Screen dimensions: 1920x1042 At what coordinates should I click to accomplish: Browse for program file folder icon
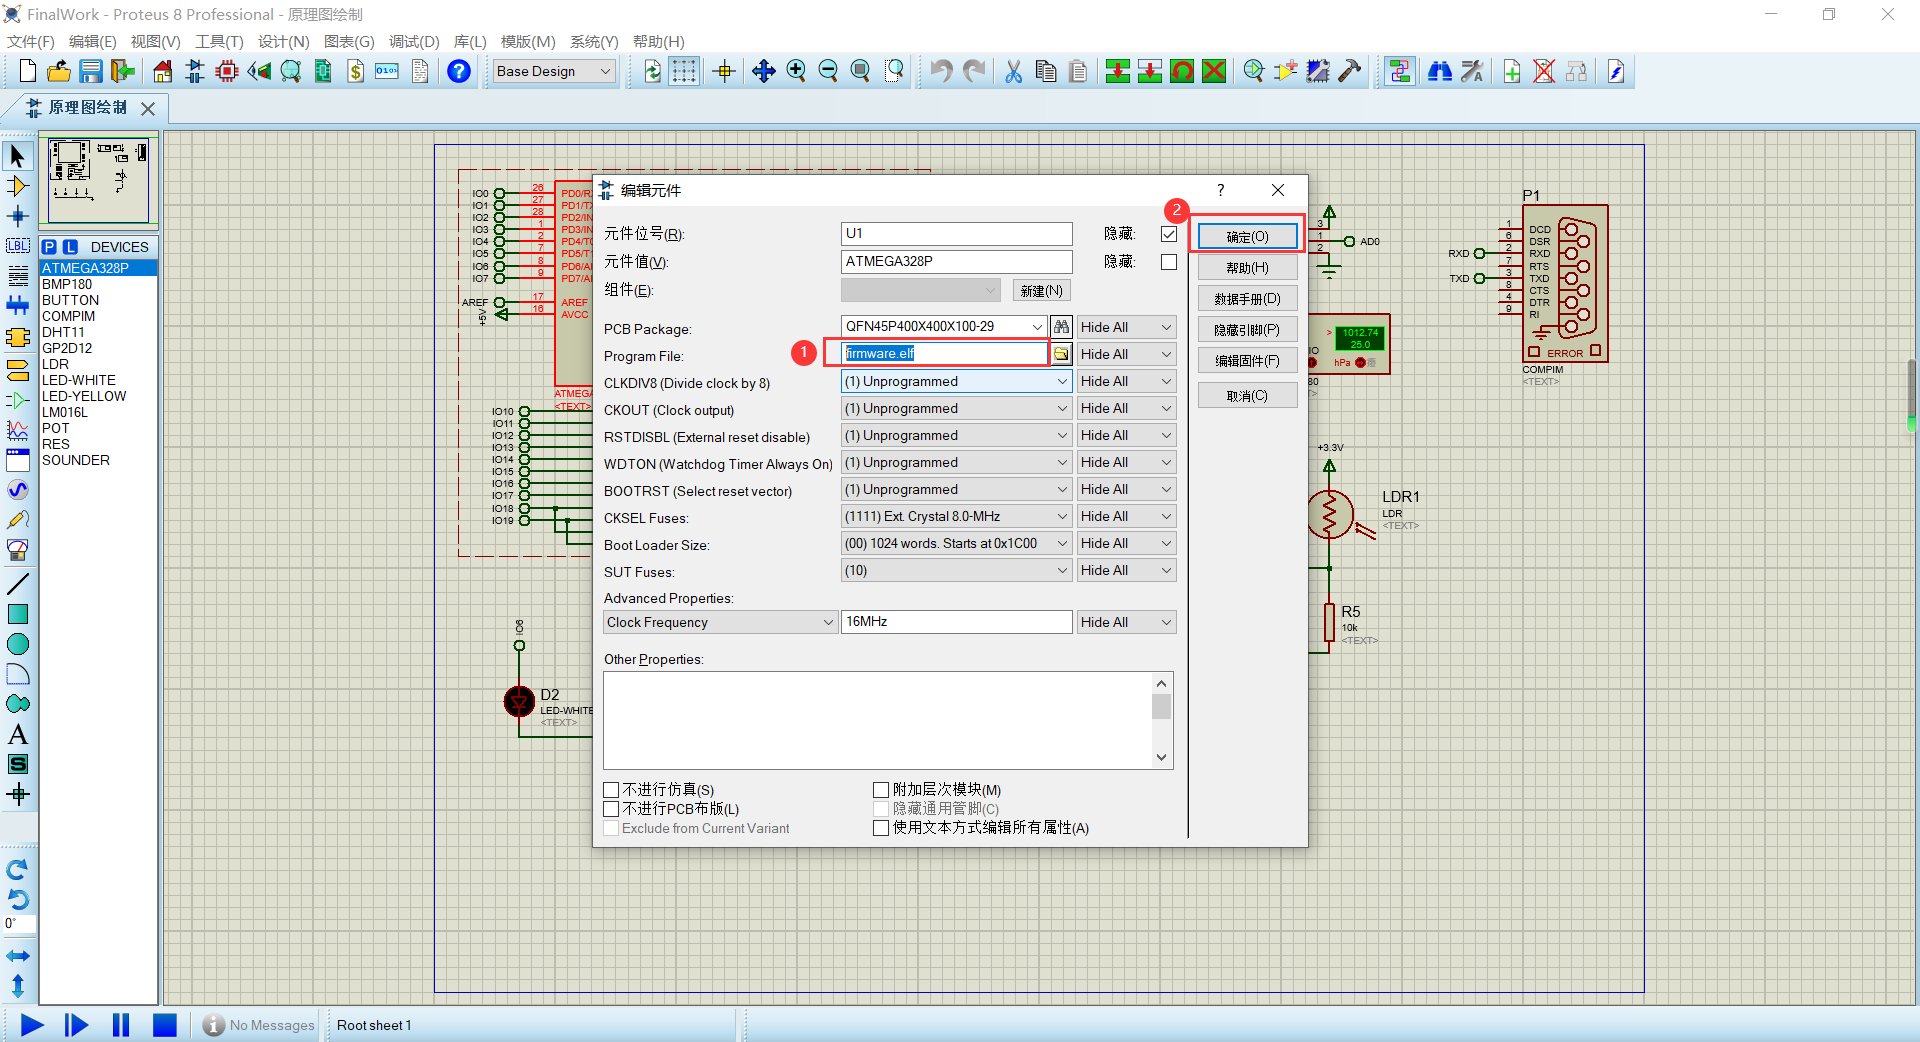1061,354
